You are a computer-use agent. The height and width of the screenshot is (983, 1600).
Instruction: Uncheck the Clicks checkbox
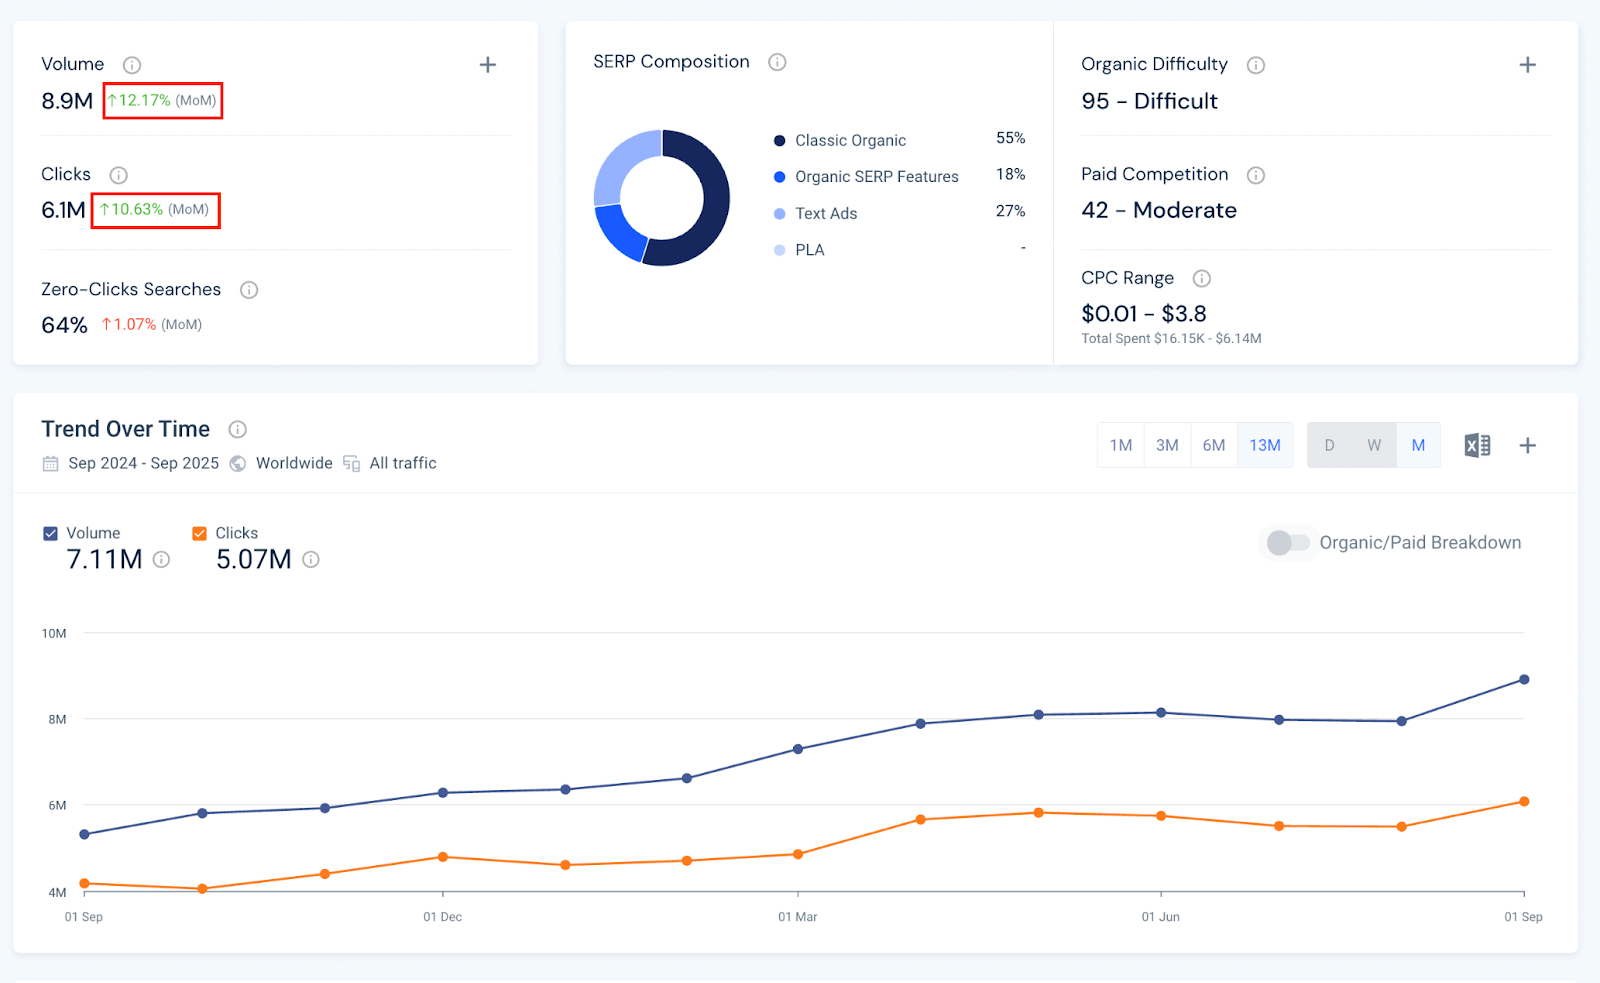click(198, 533)
